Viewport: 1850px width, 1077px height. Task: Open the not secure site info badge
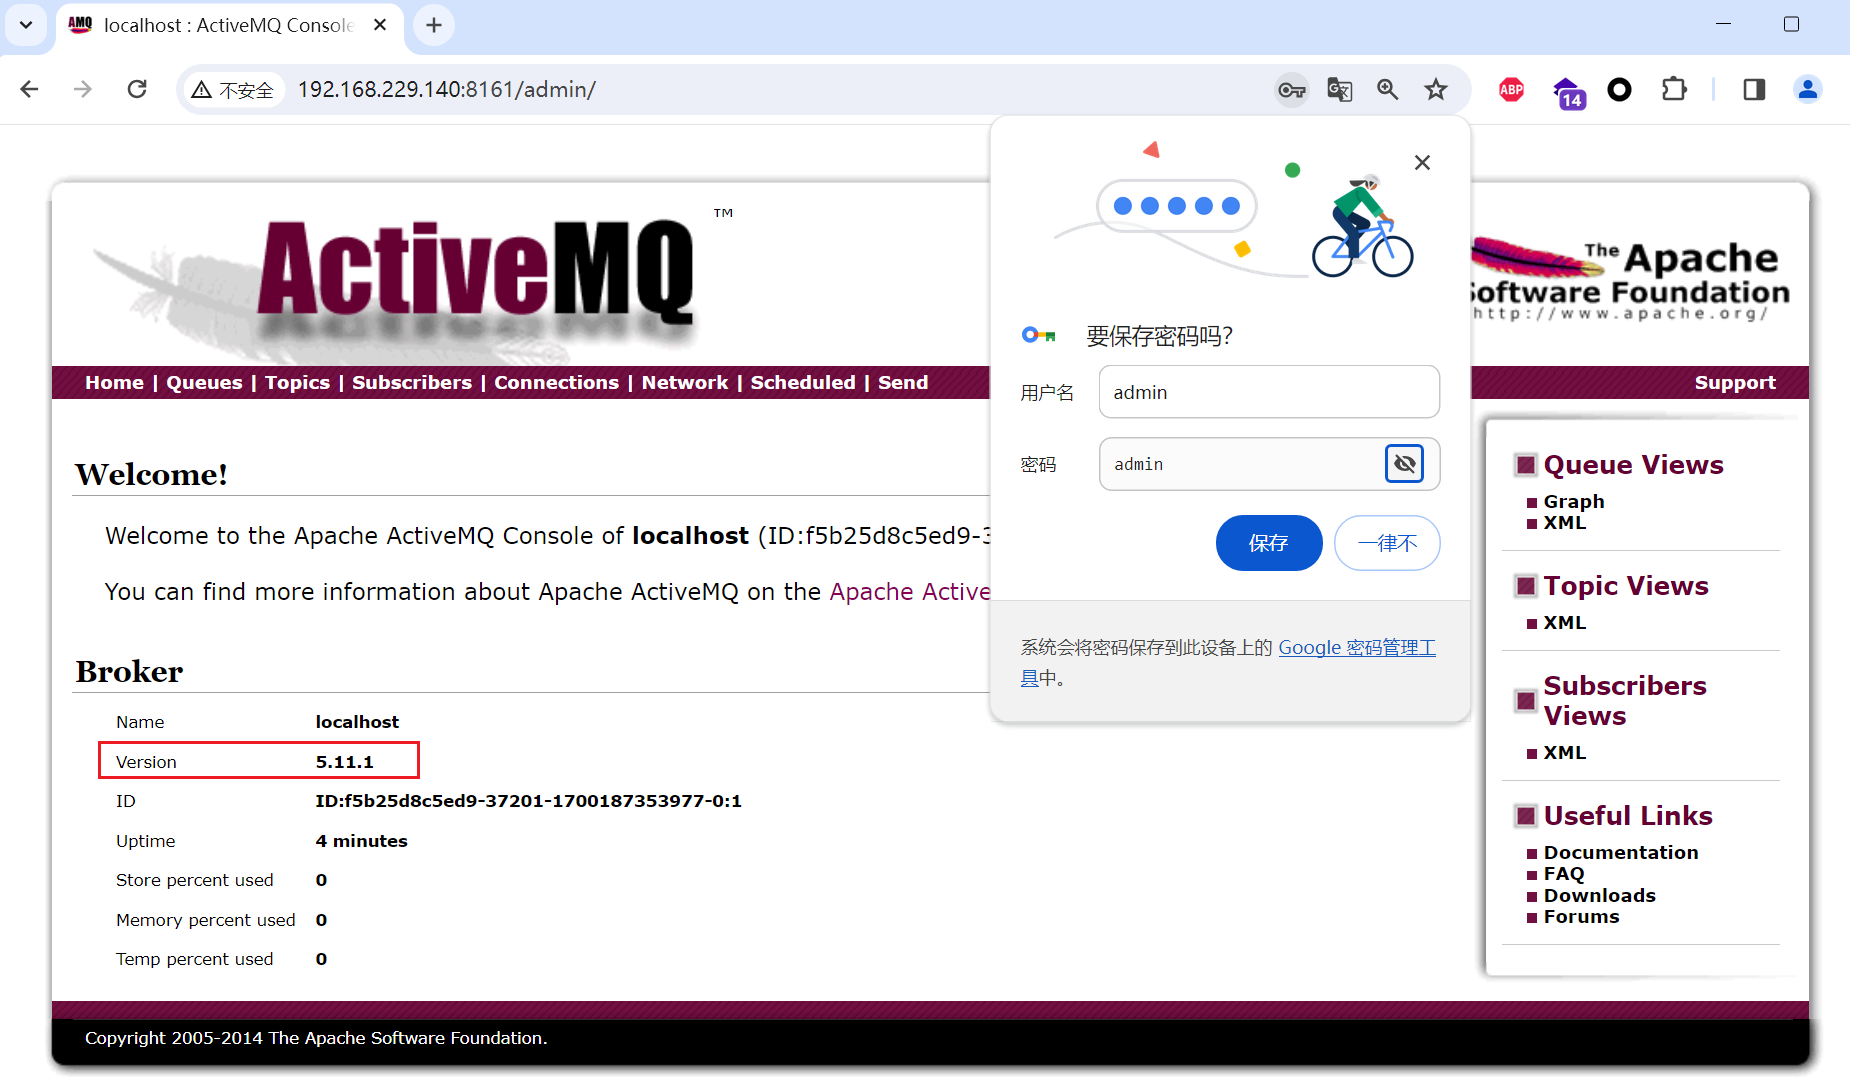(233, 90)
